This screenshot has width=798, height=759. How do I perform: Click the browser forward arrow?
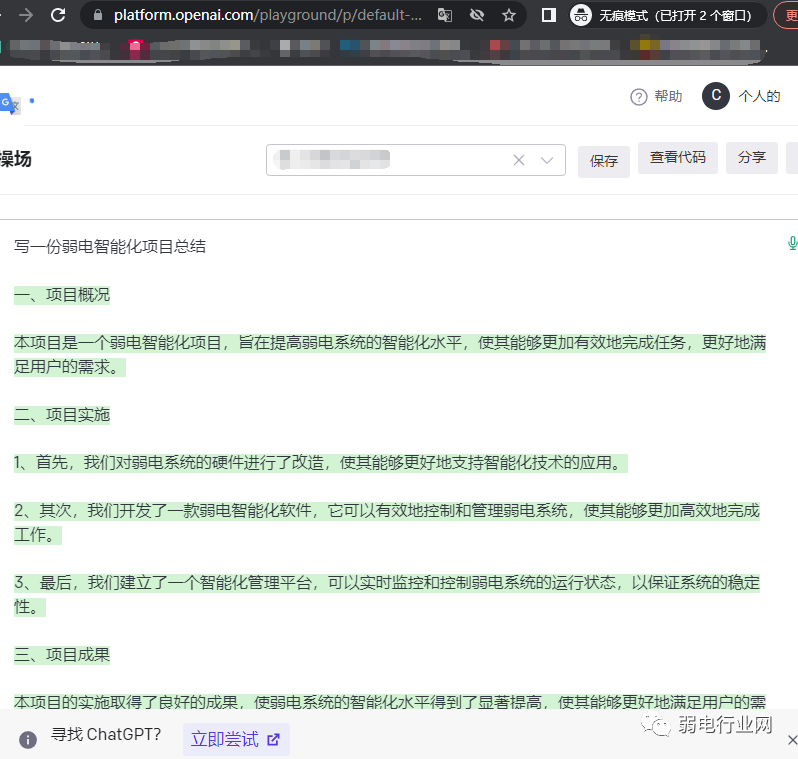click(x=25, y=15)
